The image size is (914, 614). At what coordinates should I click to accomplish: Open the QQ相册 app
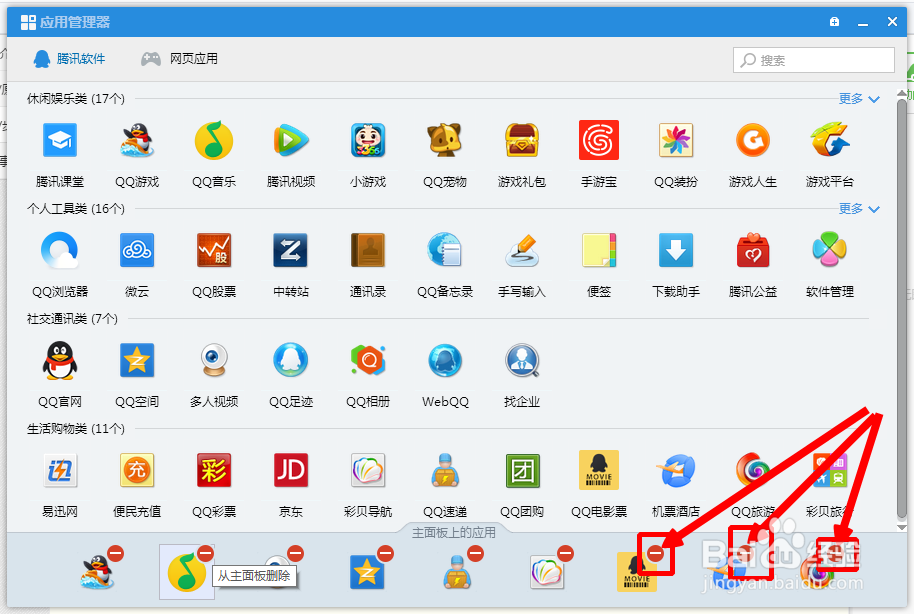click(x=368, y=360)
